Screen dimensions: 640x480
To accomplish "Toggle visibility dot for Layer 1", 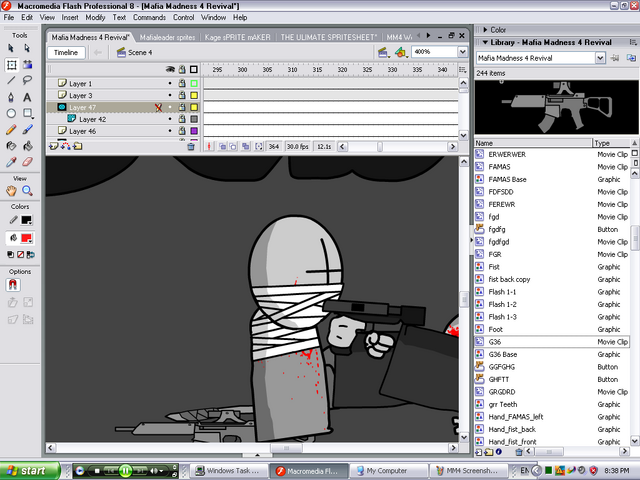I will 170,83.
